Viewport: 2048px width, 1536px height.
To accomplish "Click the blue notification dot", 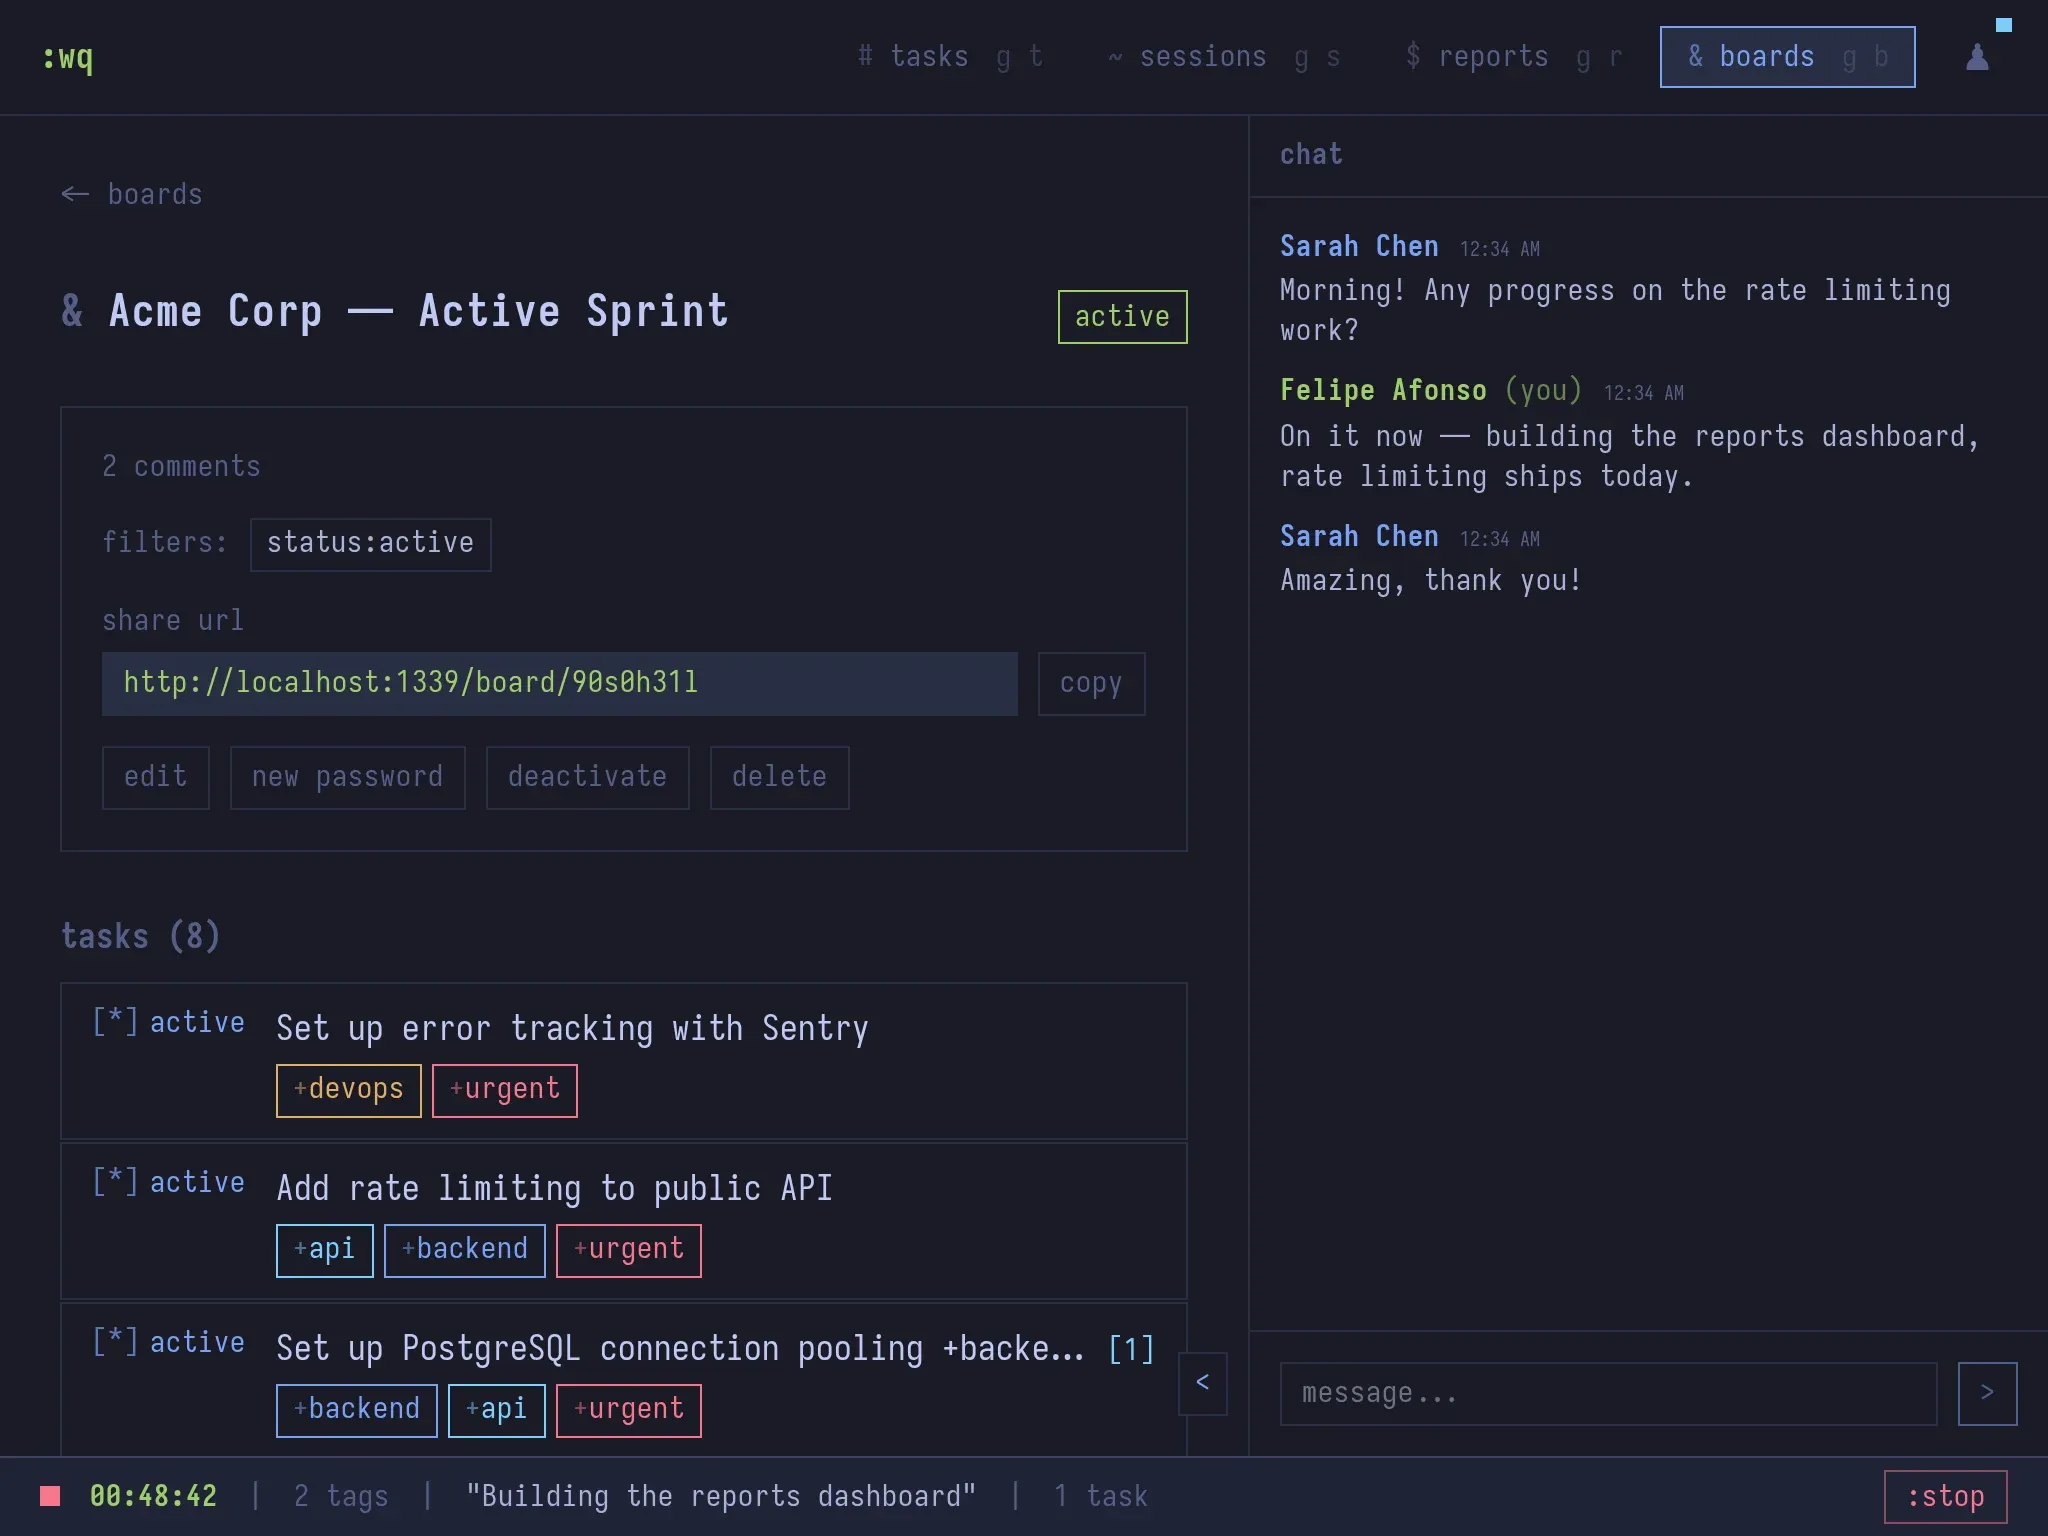I will point(2003,25).
